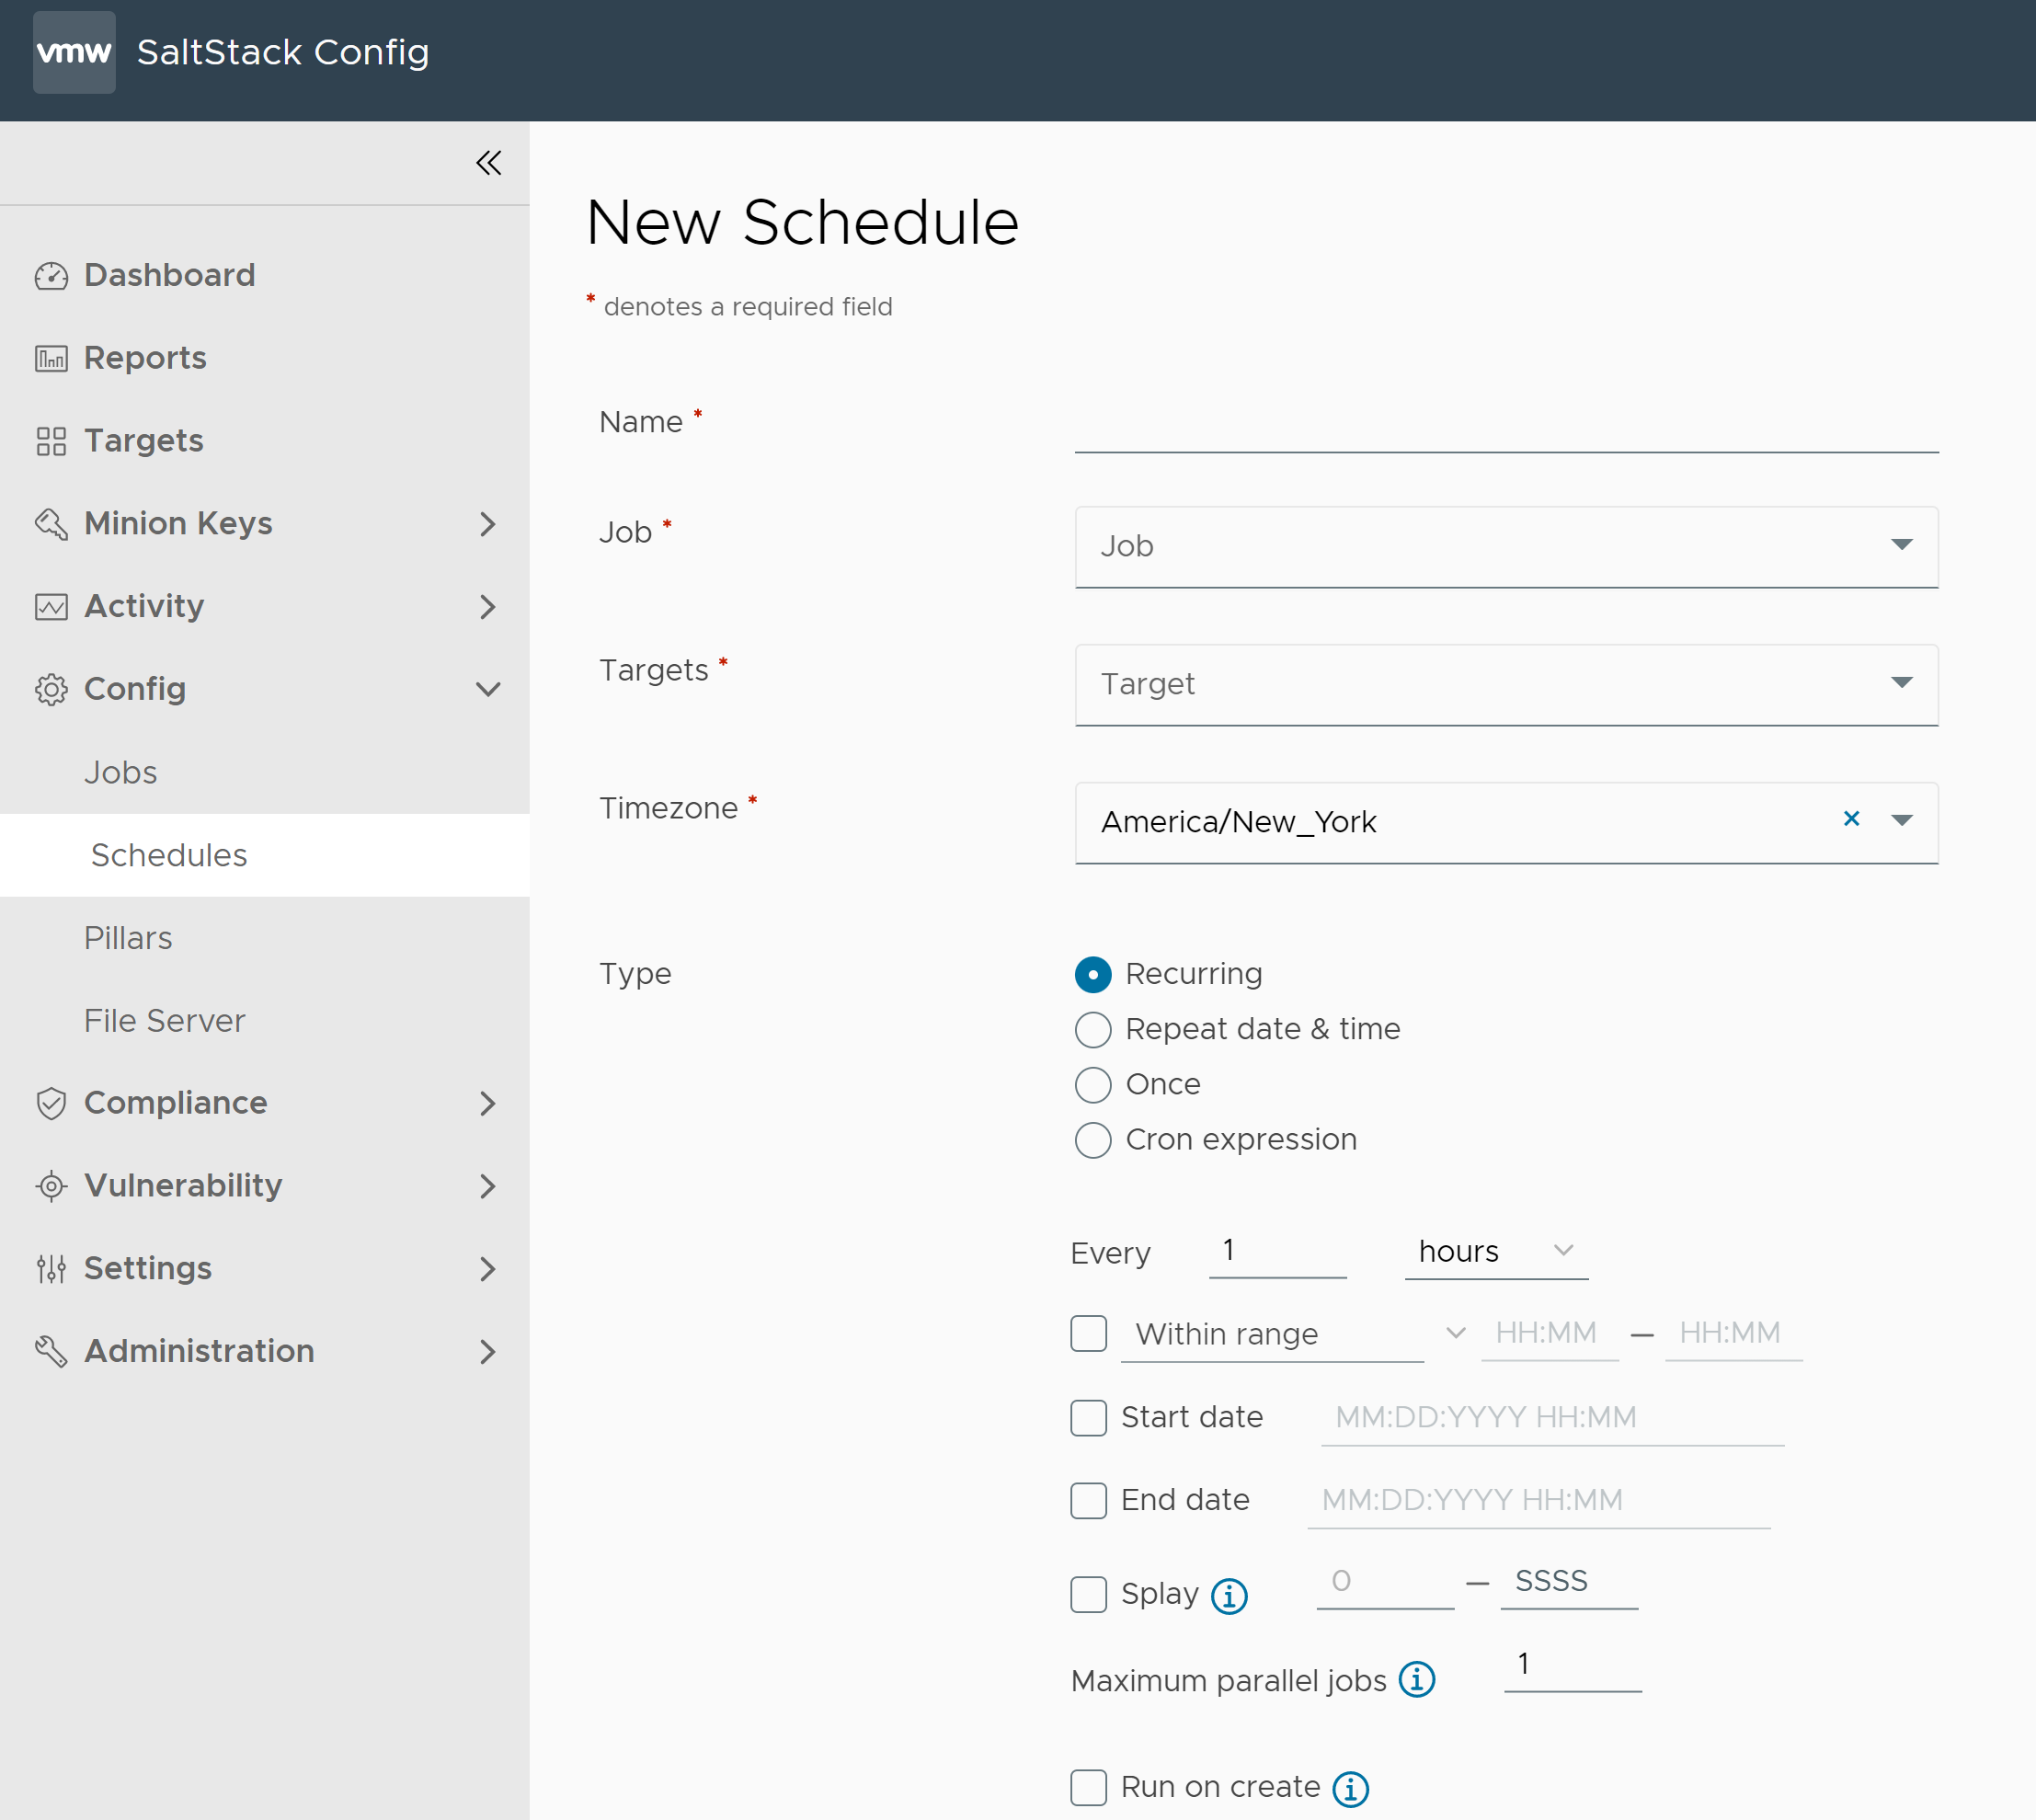2036x1820 pixels.
Task: Enable the Start date checkbox
Action: coord(1089,1416)
